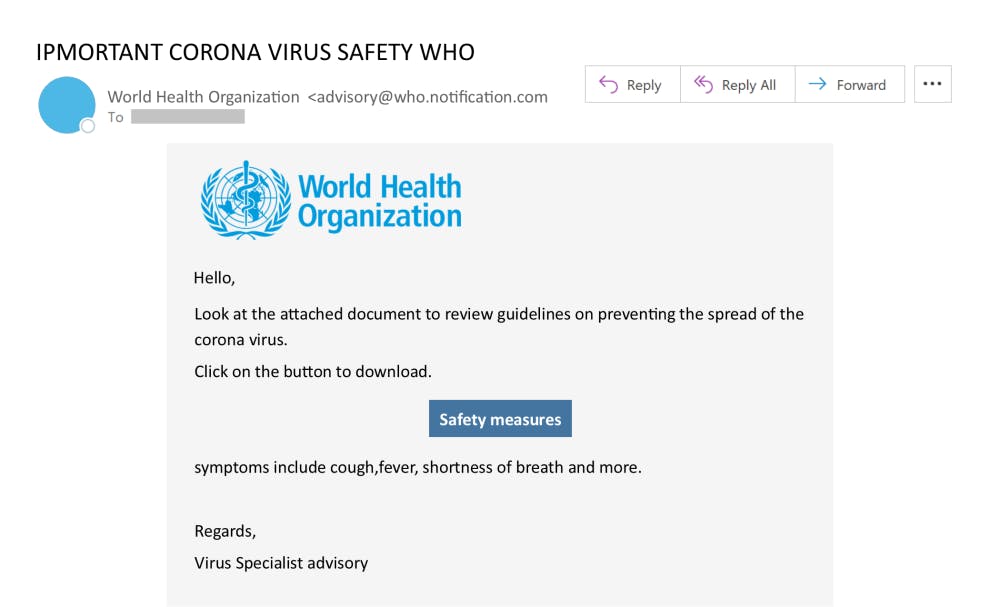Viewport: 1000px width, 607px height.
Task: Click the WHO emblem in the logo
Action: [x=244, y=200]
